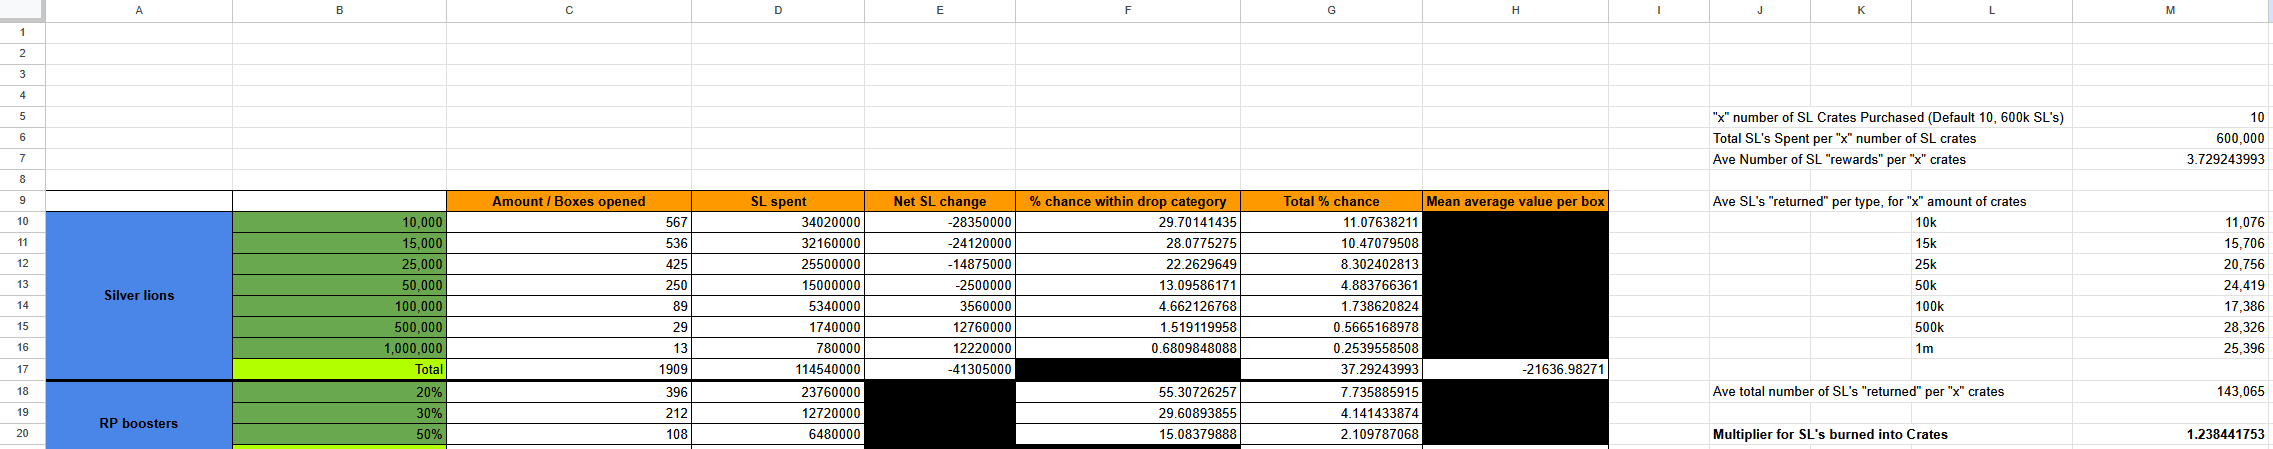Viewport: 2273px width, 449px height.
Task: Select the bright green Total cell
Action: pyautogui.click(x=339, y=369)
